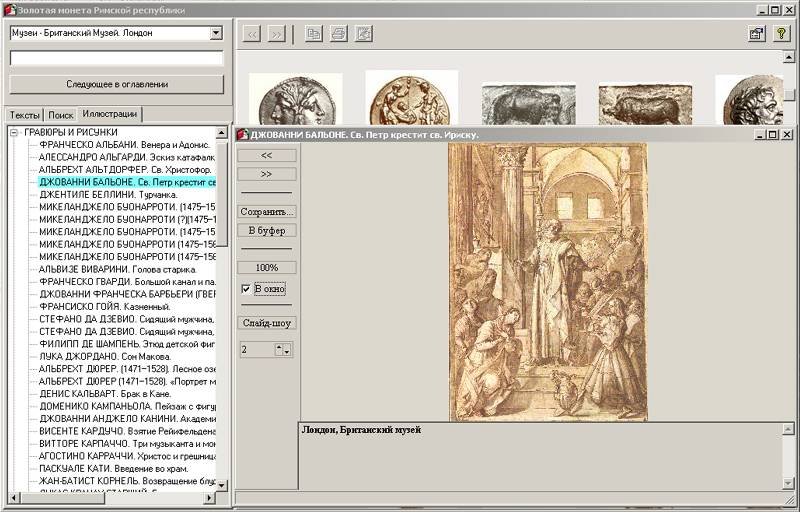The width and height of the screenshot is (800, 512).
Task: Click the tree list vertical scrollbar thumb
Action: click(222, 194)
